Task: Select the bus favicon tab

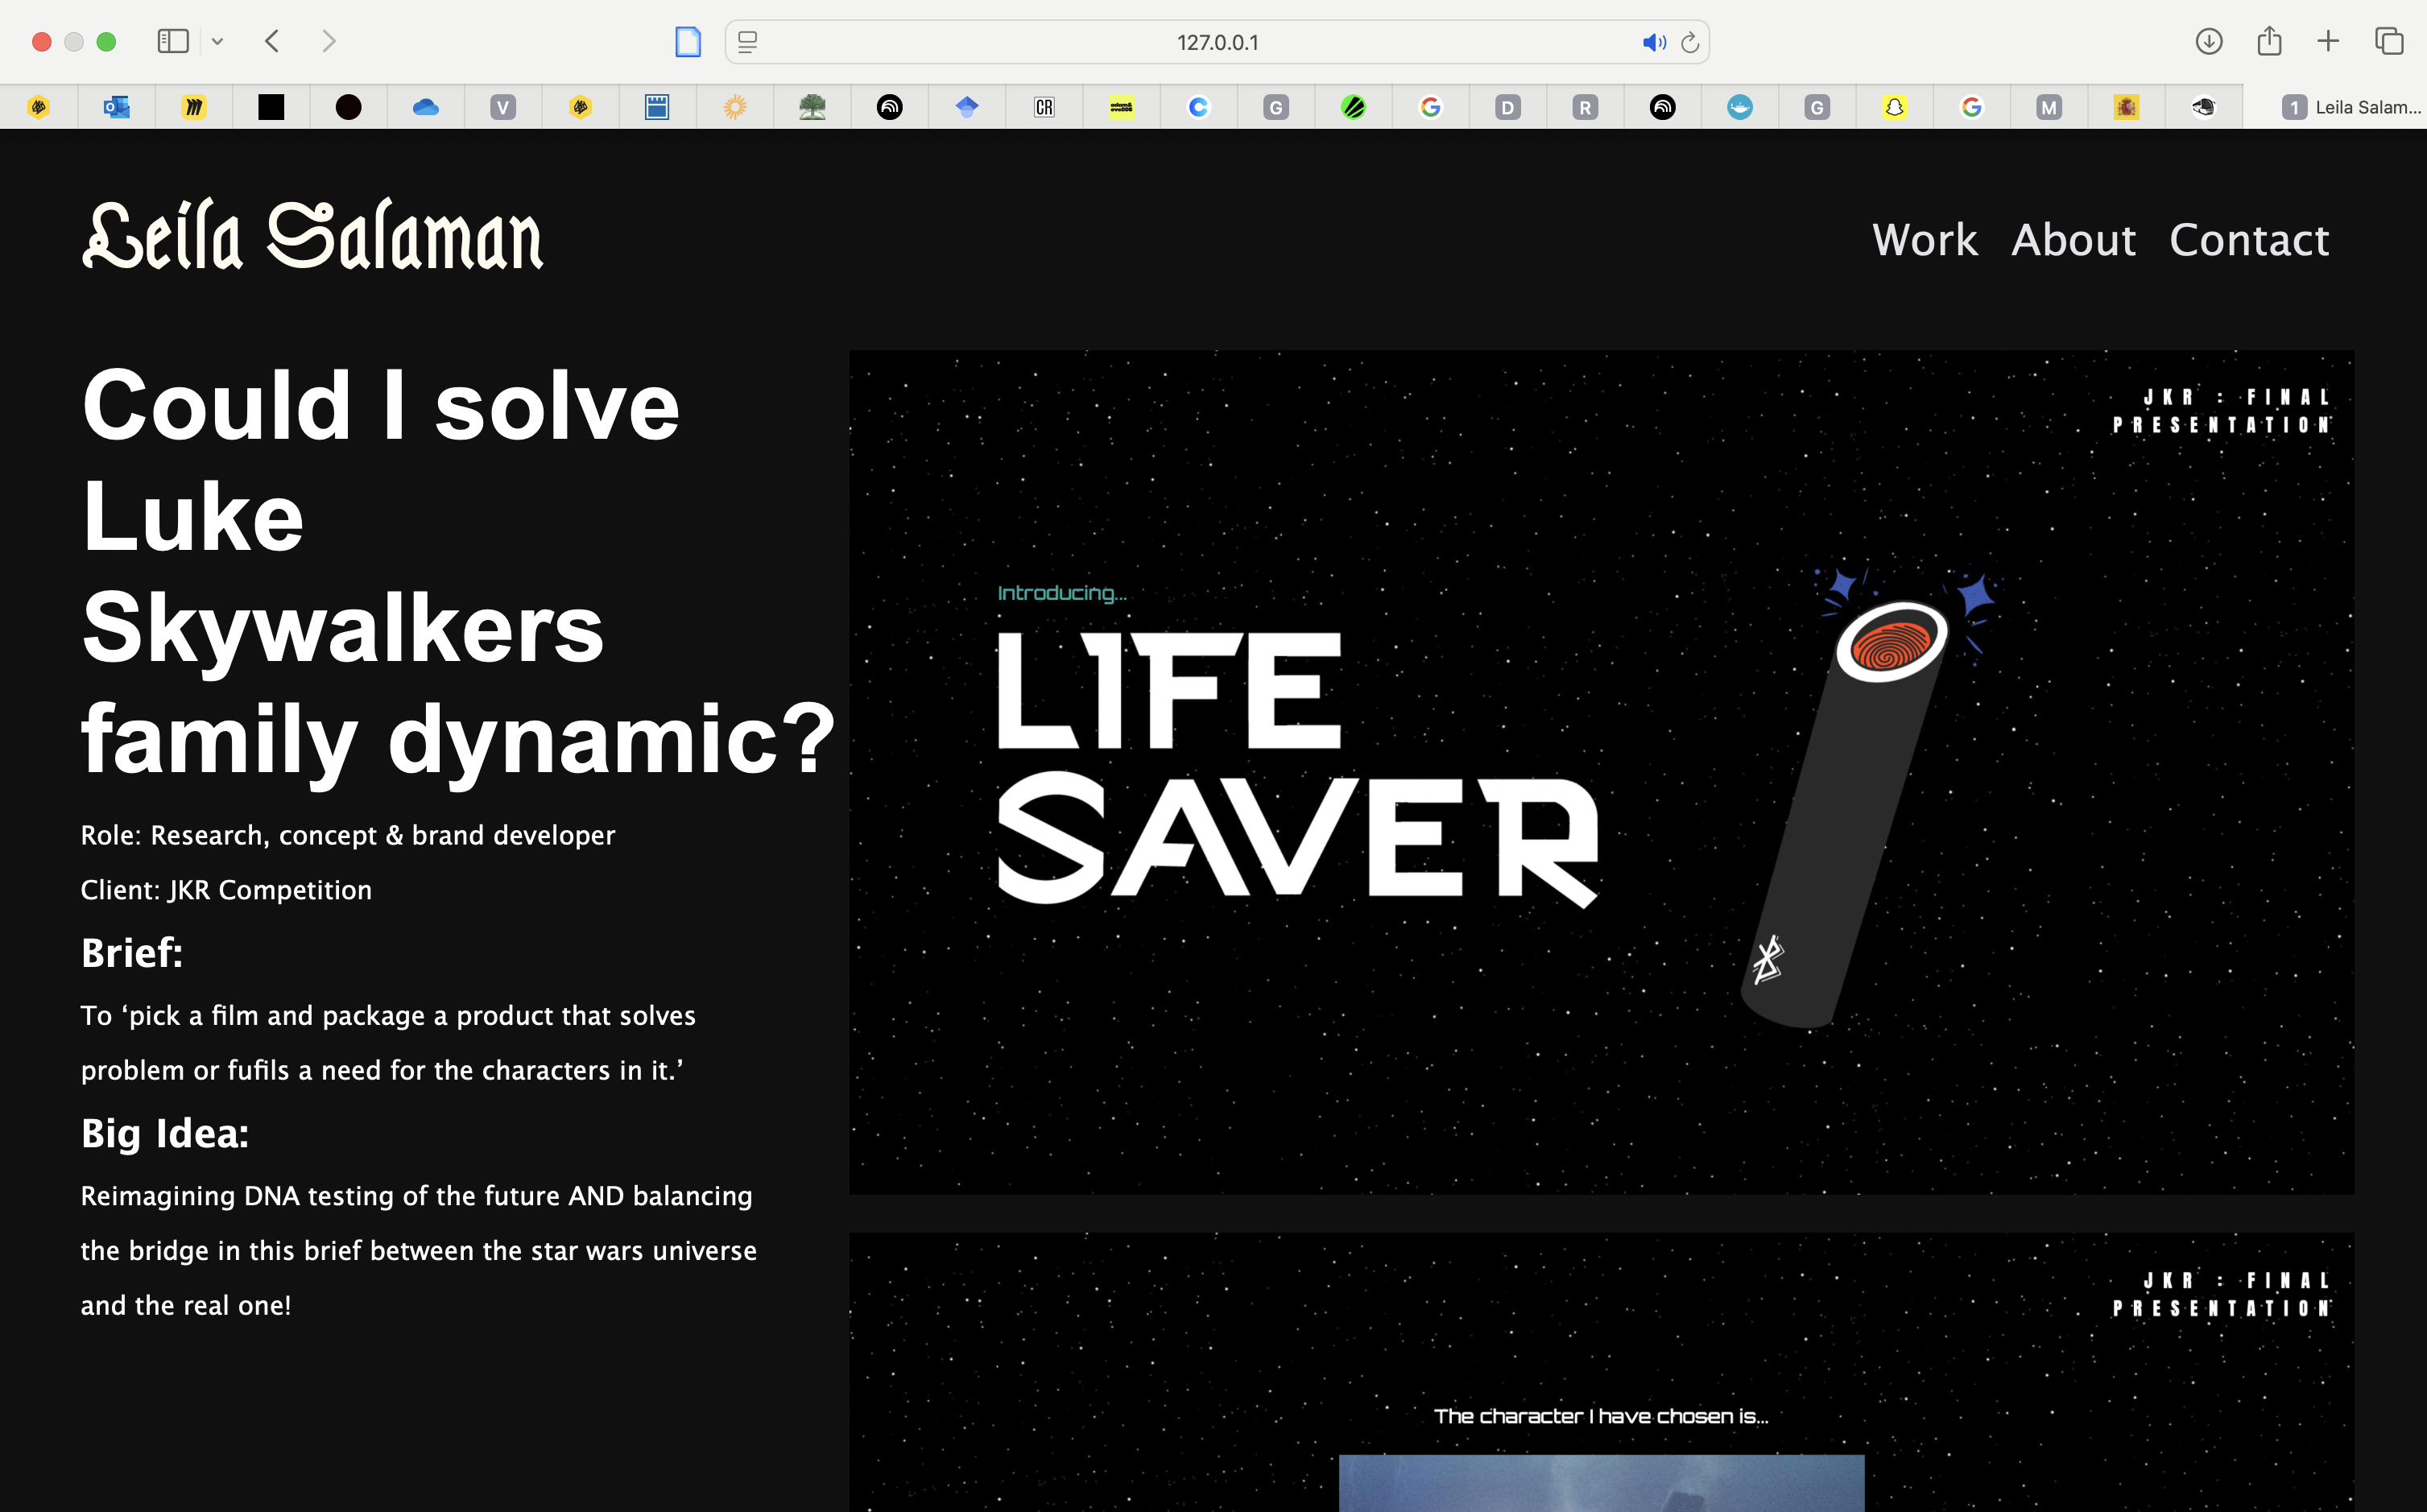Action: [2203, 107]
